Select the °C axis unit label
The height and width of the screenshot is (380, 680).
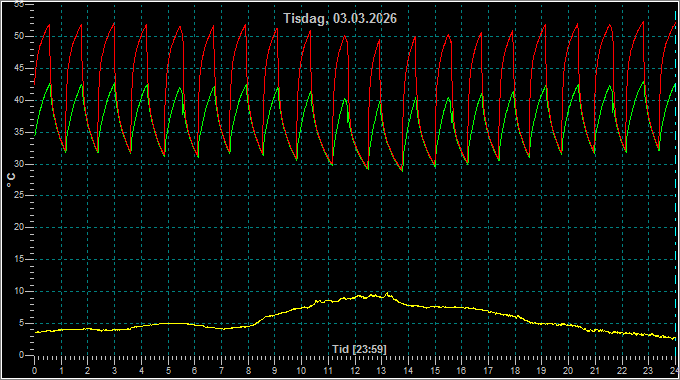(x=11, y=180)
